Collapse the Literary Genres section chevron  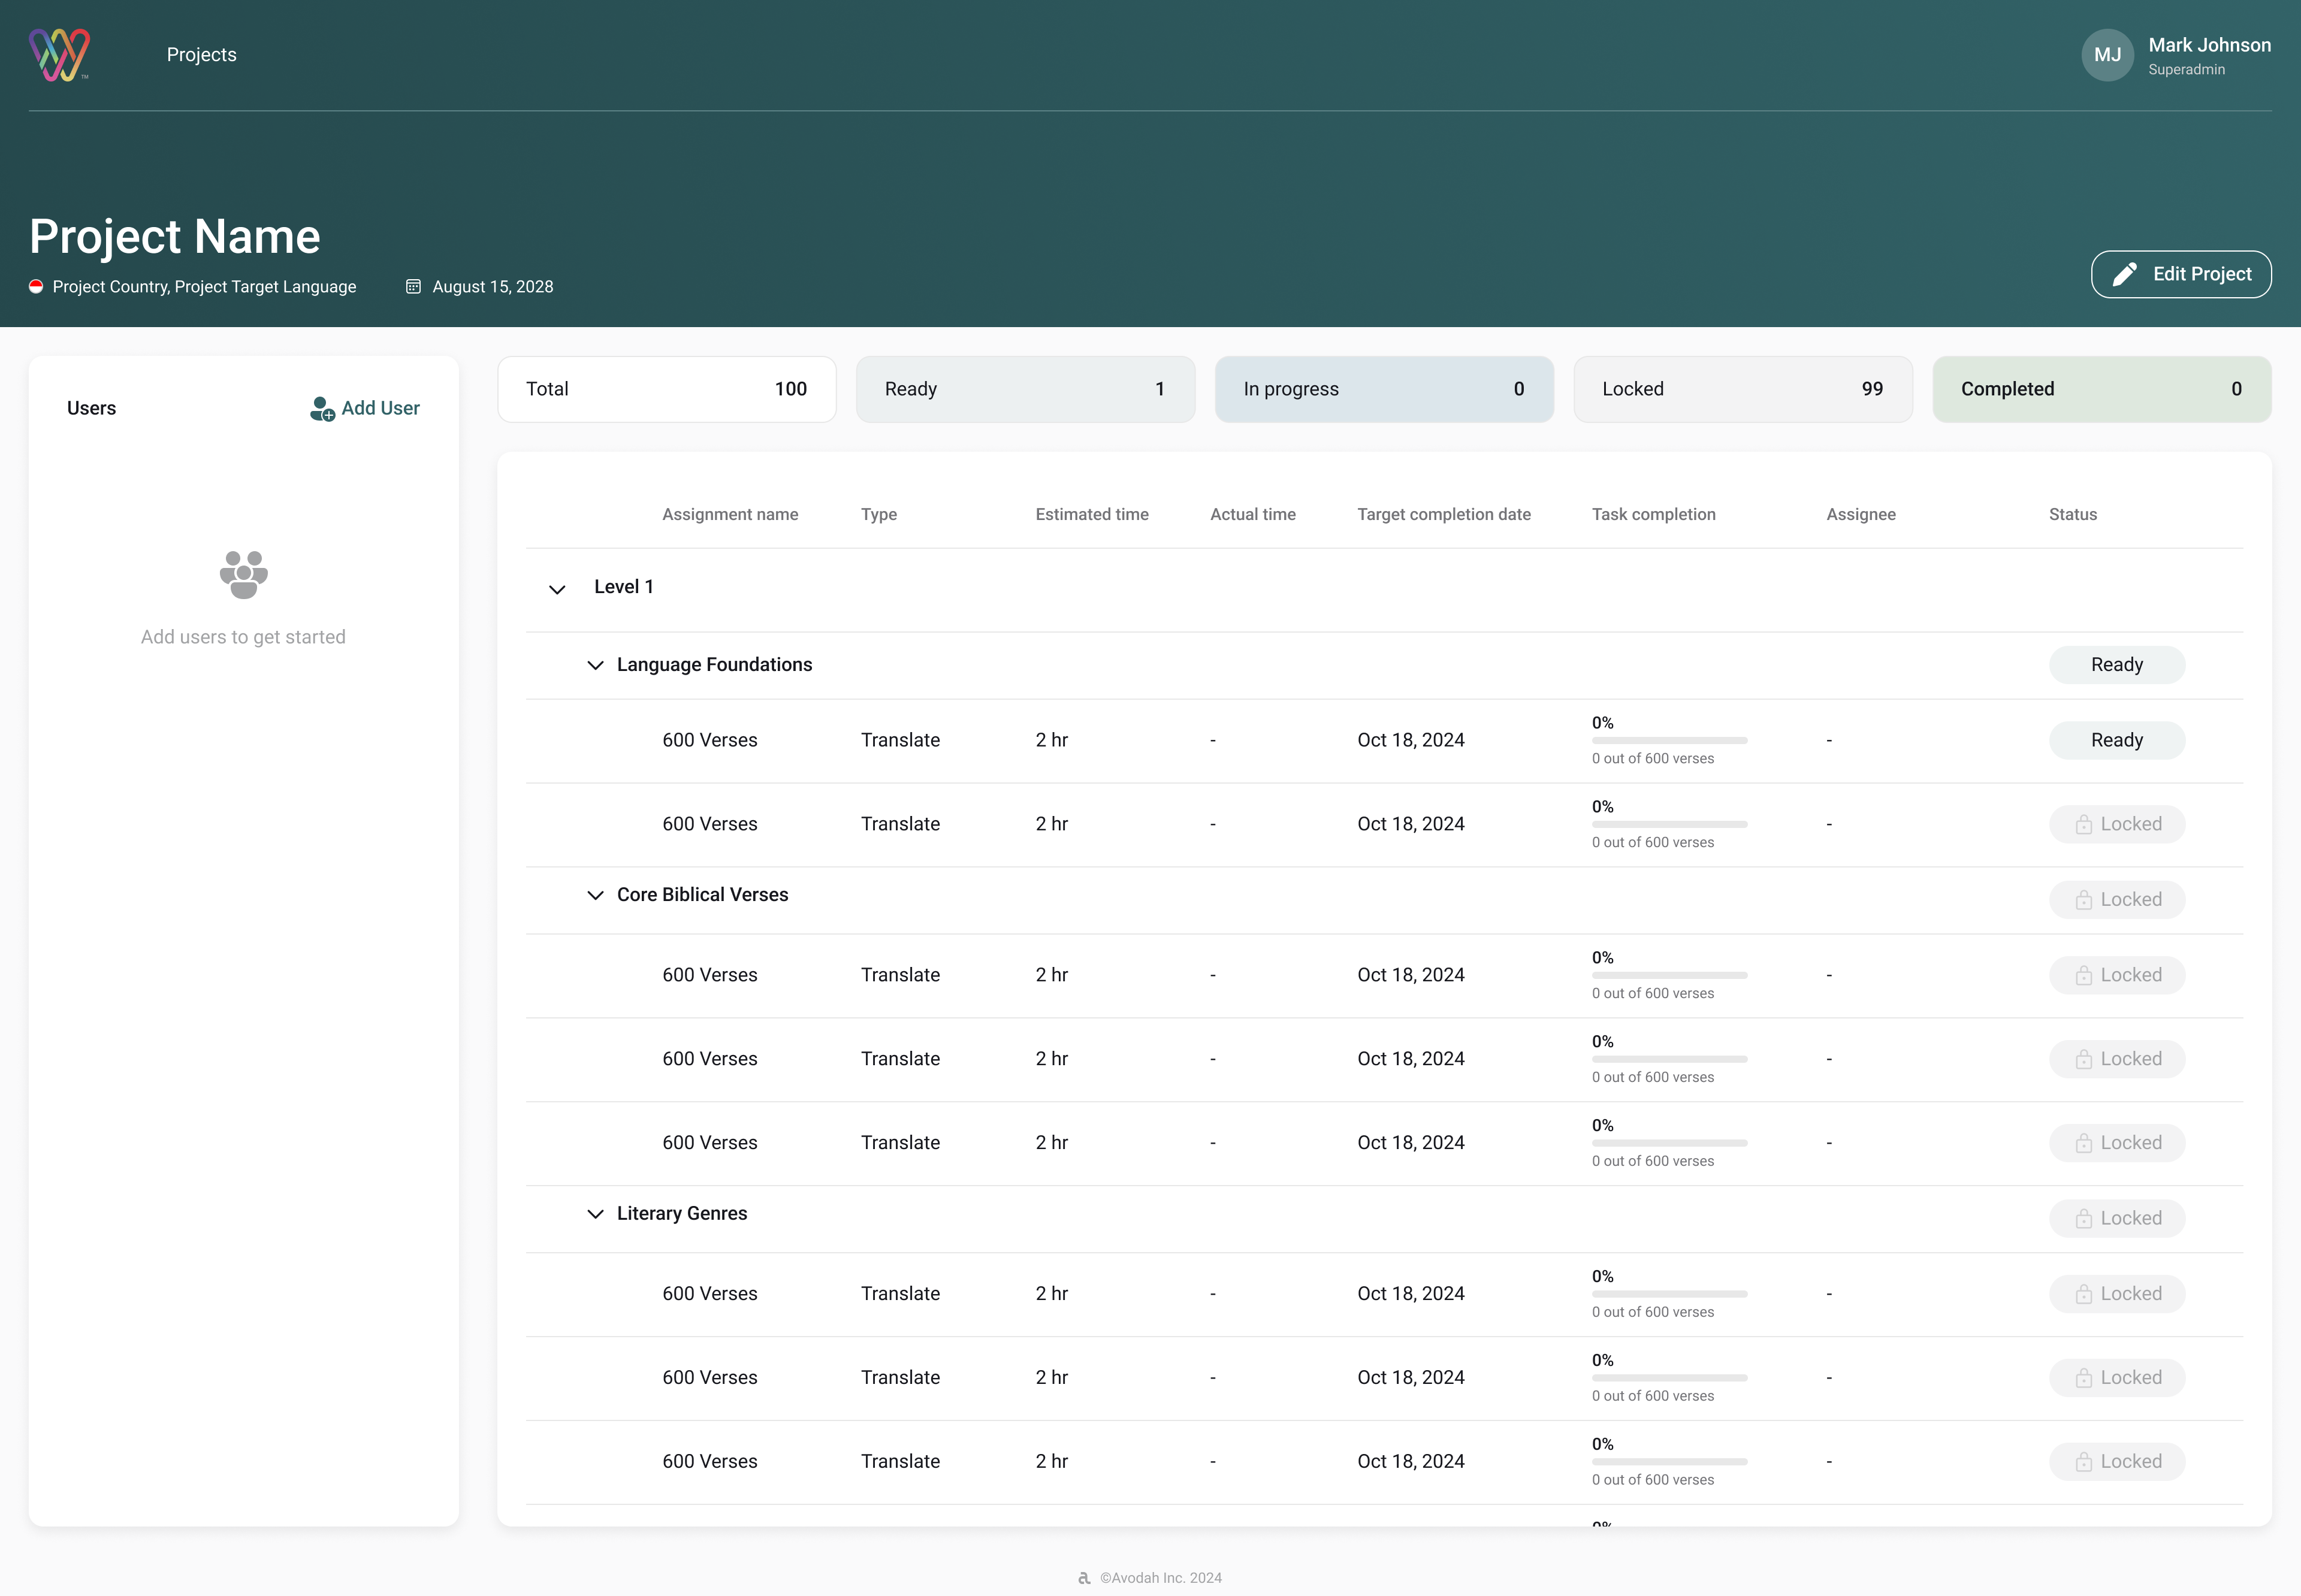[595, 1214]
